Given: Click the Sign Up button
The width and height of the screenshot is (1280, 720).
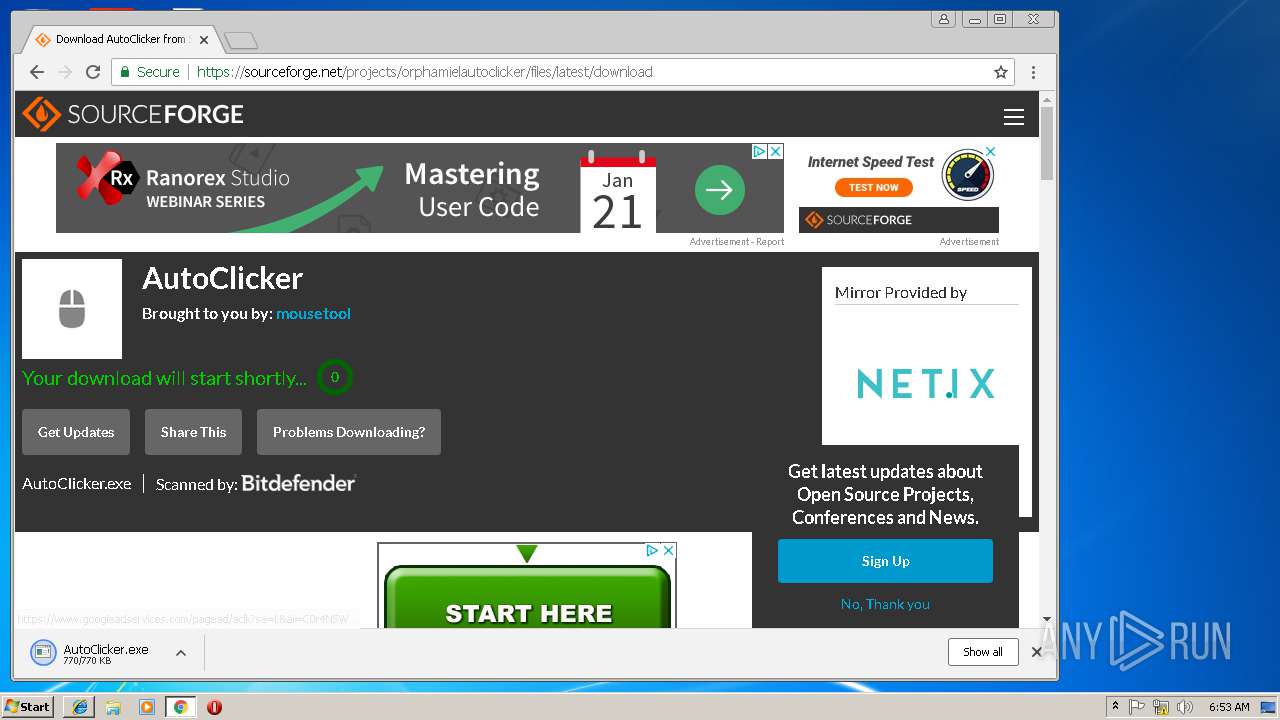Looking at the screenshot, I should click(x=885, y=561).
